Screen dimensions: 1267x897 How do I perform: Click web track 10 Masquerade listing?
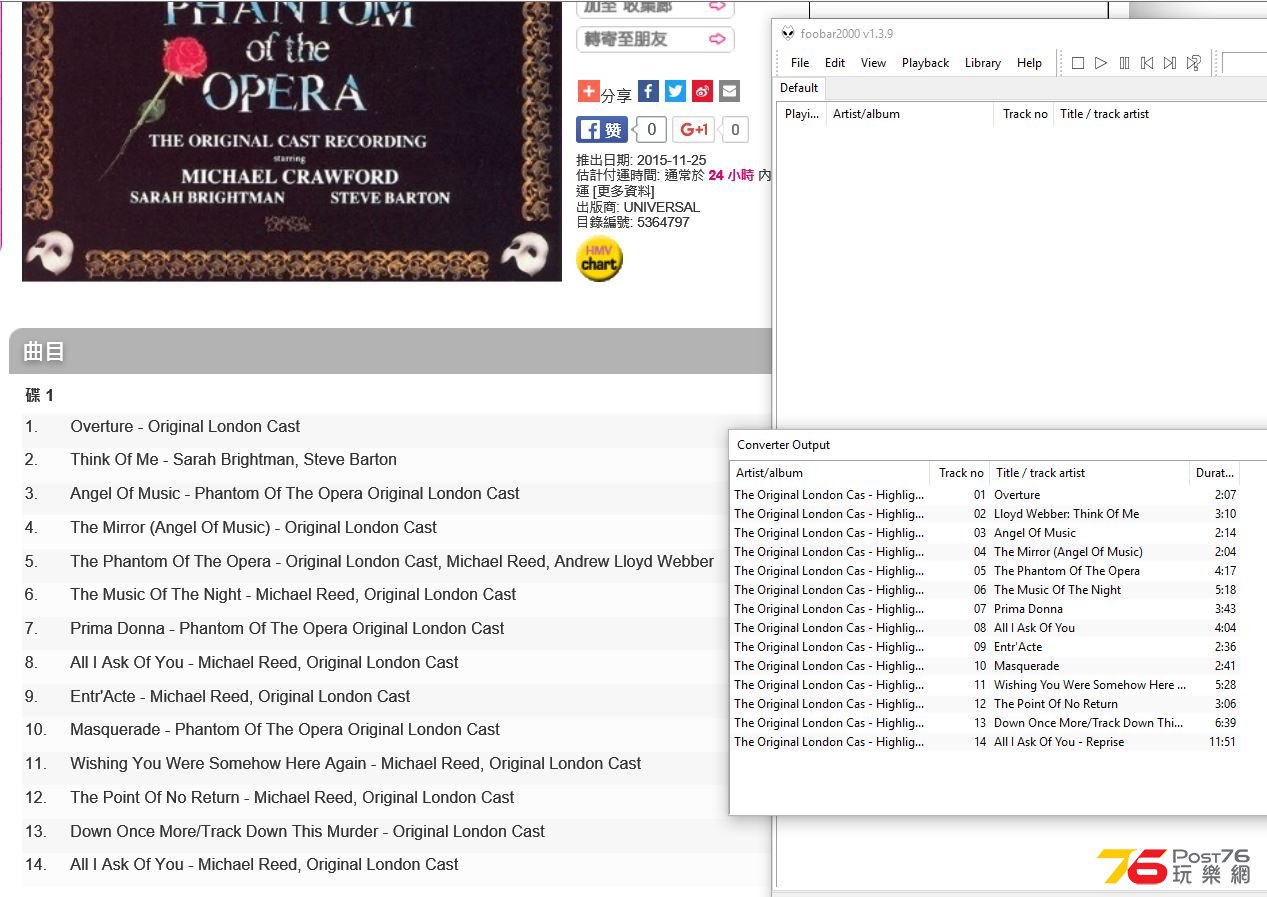pyautogui.click(x=285, y=730)
